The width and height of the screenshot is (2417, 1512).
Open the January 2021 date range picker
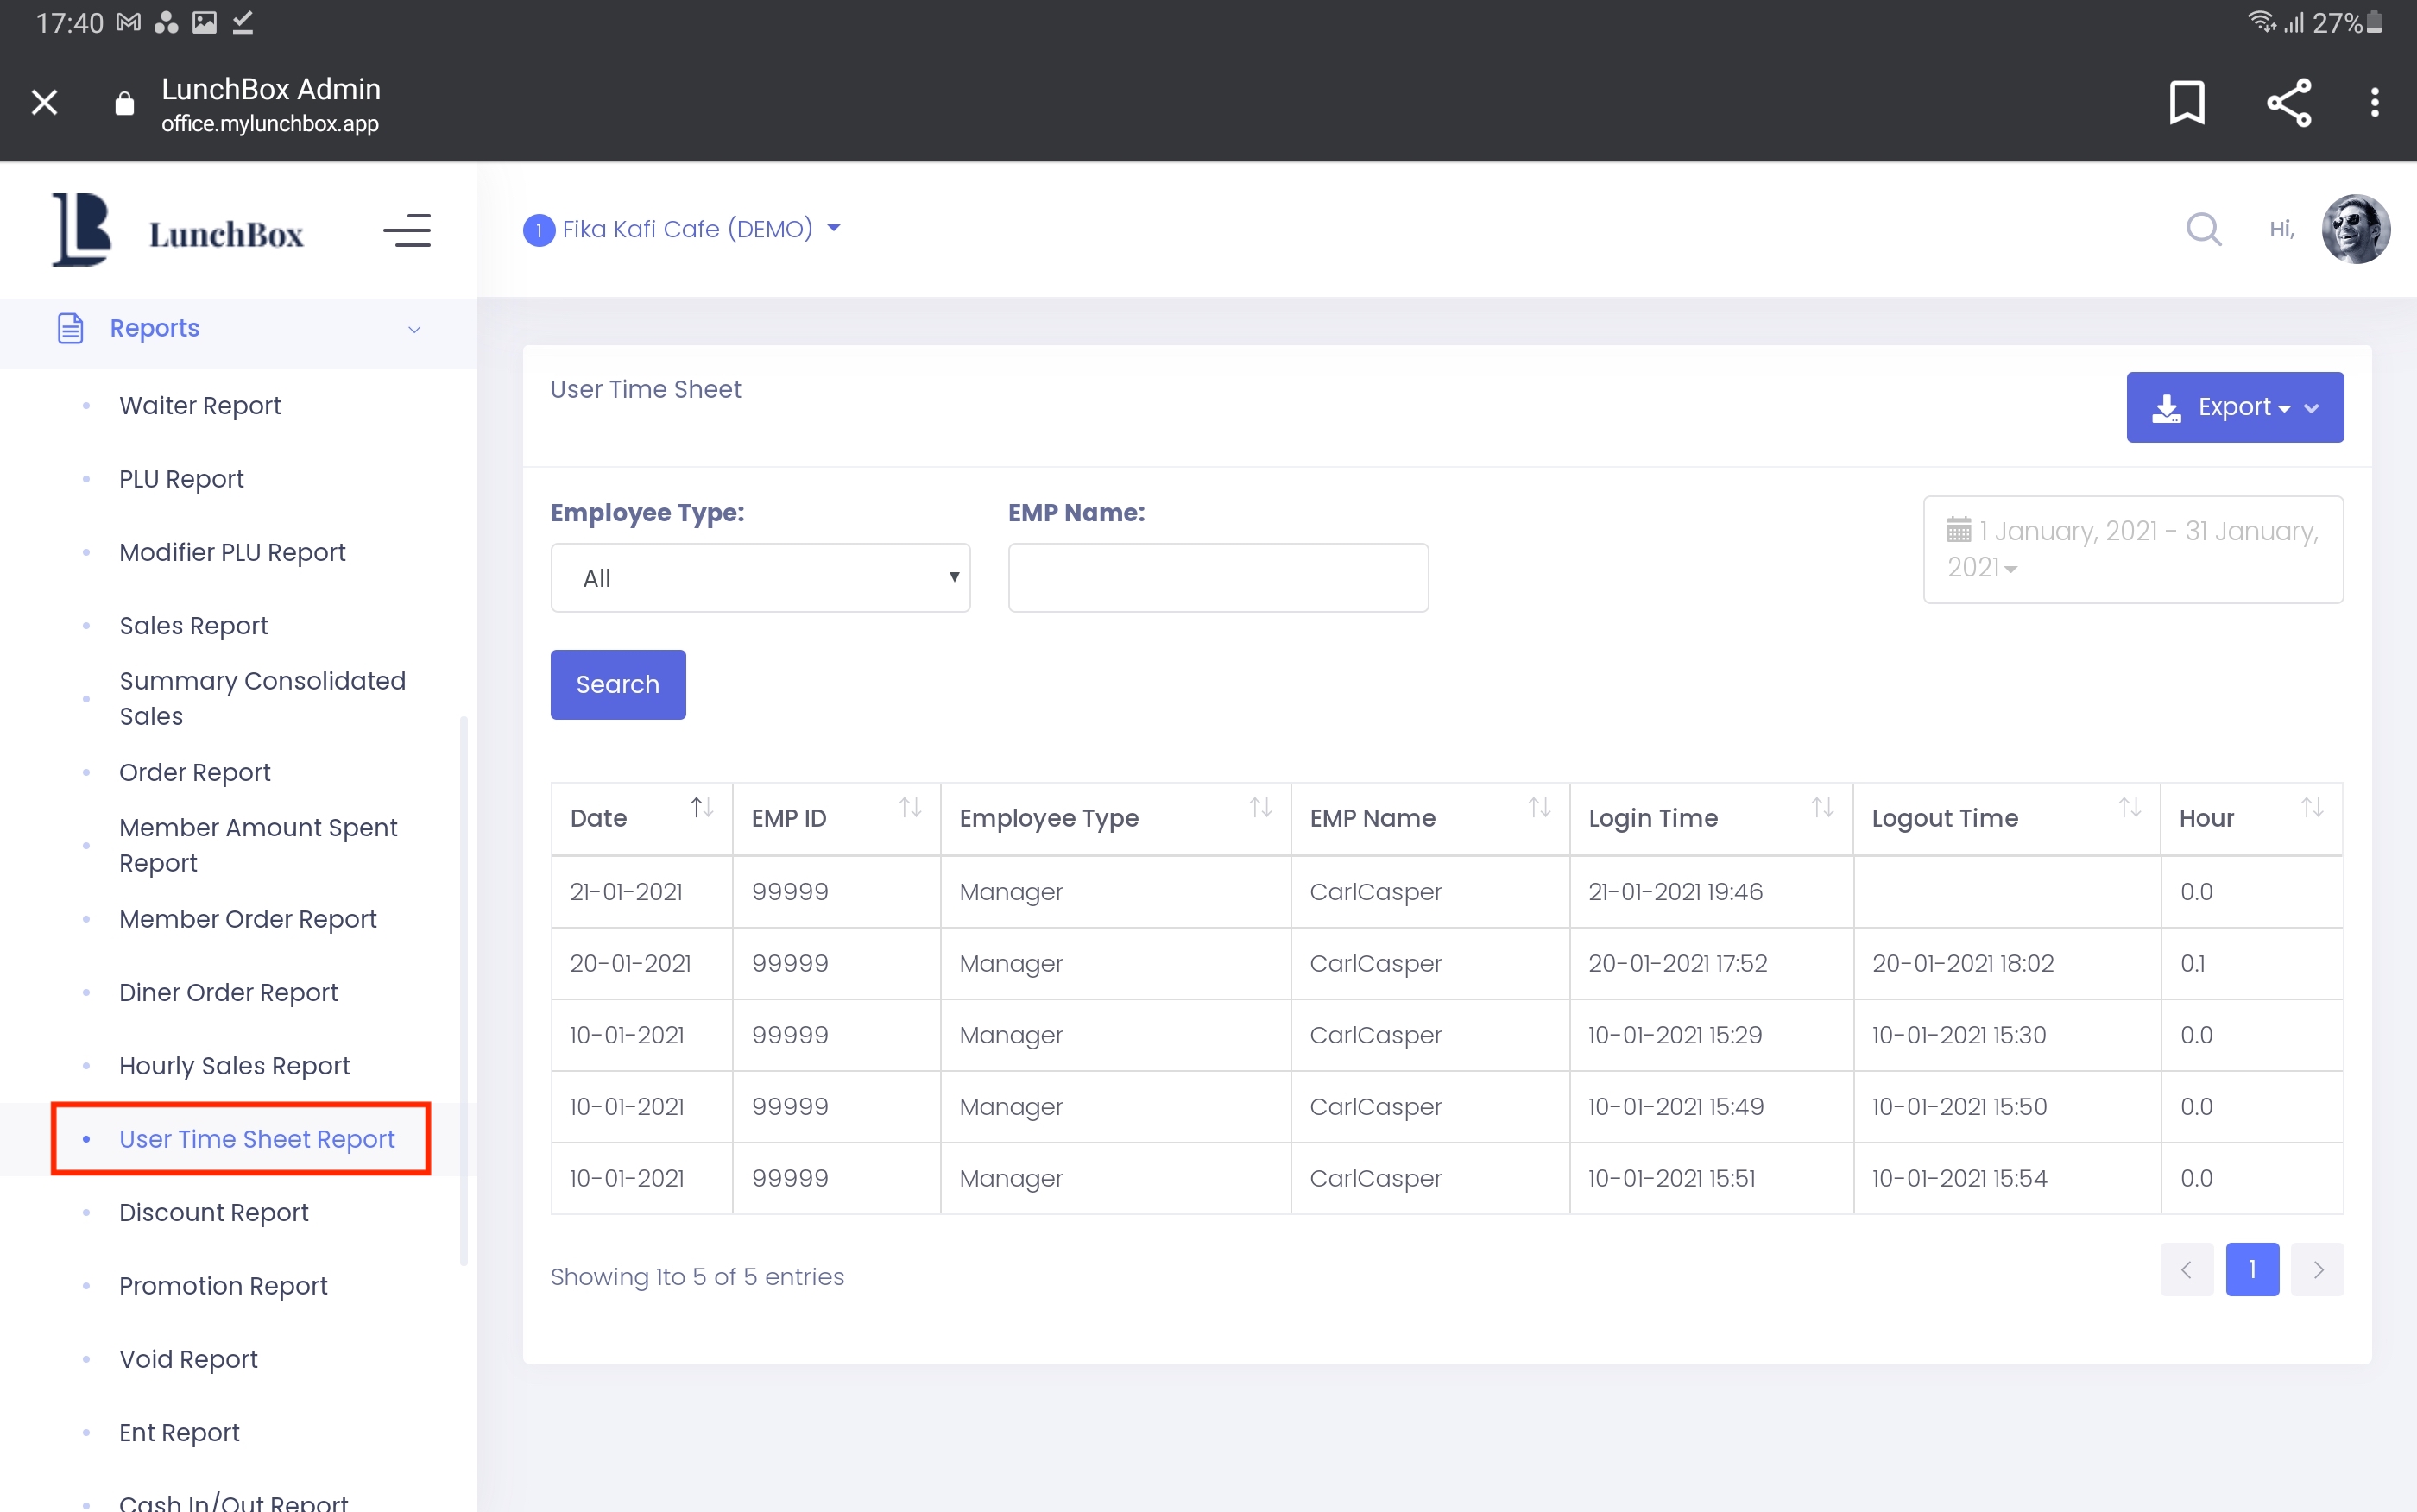tap(2132, 549)
